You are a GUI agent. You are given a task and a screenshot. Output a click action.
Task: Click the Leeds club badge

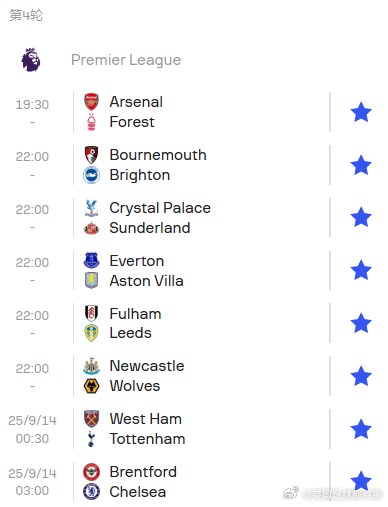[x=91, y=333]
